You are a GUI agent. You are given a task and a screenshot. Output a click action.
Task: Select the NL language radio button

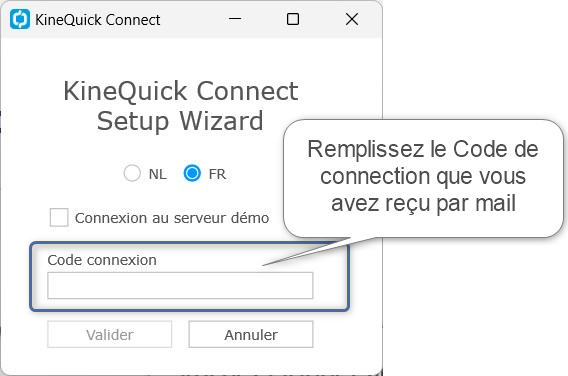[x=132, y=173]
